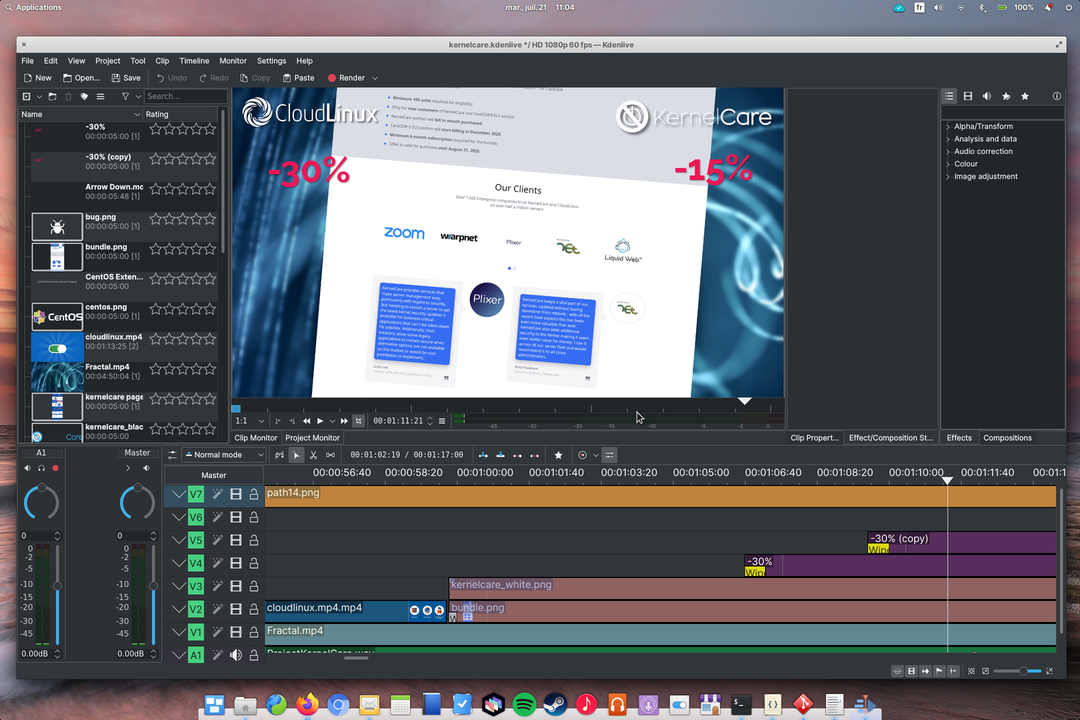Expand the Image adjustment effects category
1080x720 pixels.
tap(948, 176)
